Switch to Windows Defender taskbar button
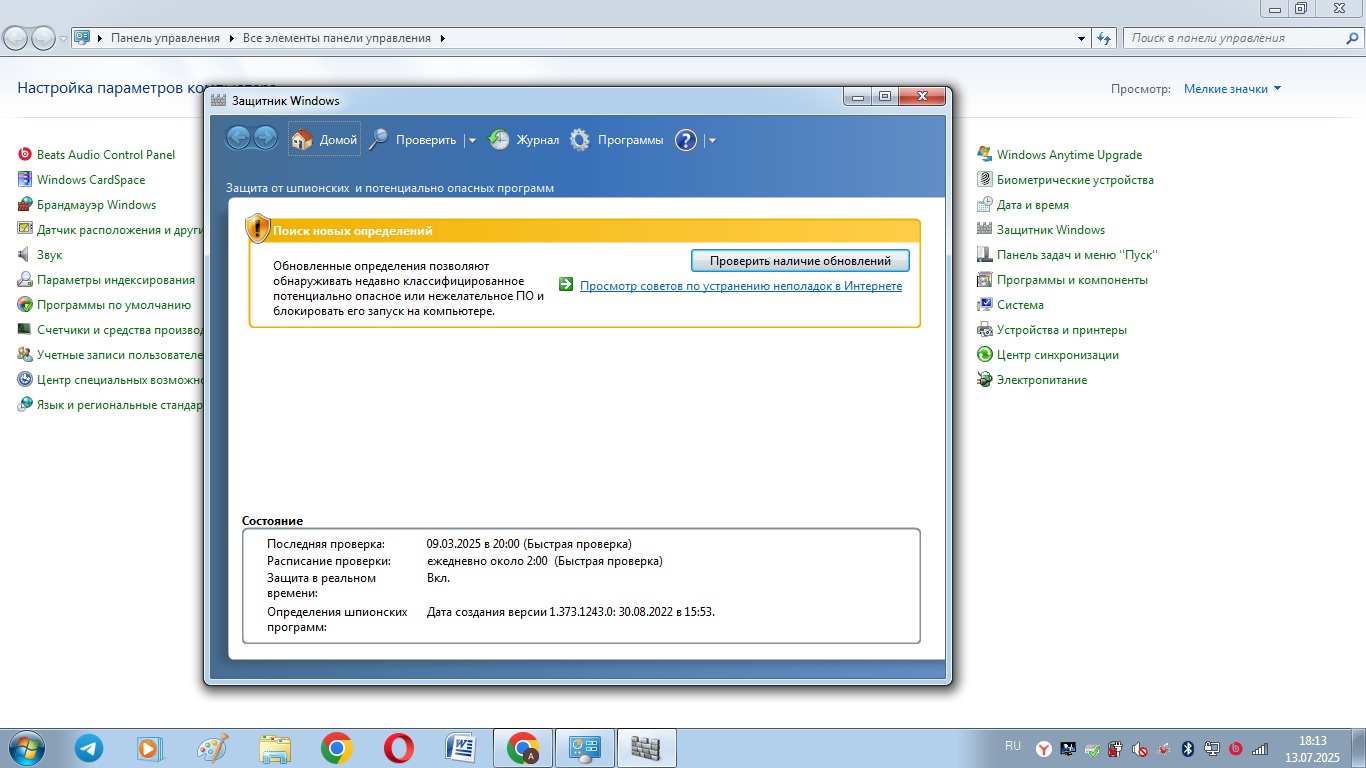 (x=647, y=748)
